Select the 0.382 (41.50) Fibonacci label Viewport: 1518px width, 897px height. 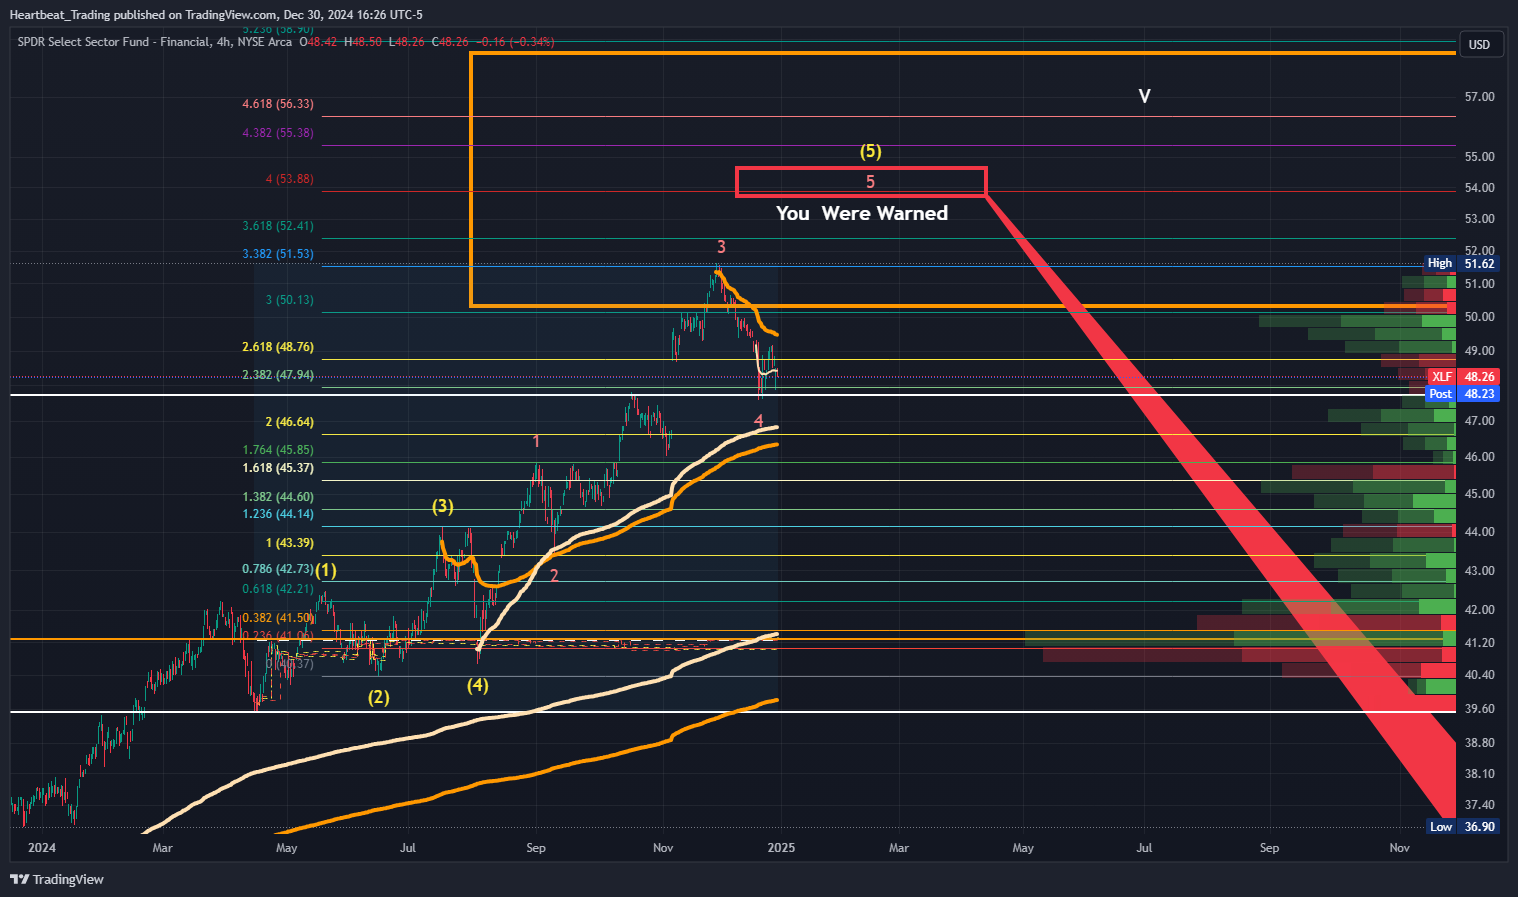278,618
